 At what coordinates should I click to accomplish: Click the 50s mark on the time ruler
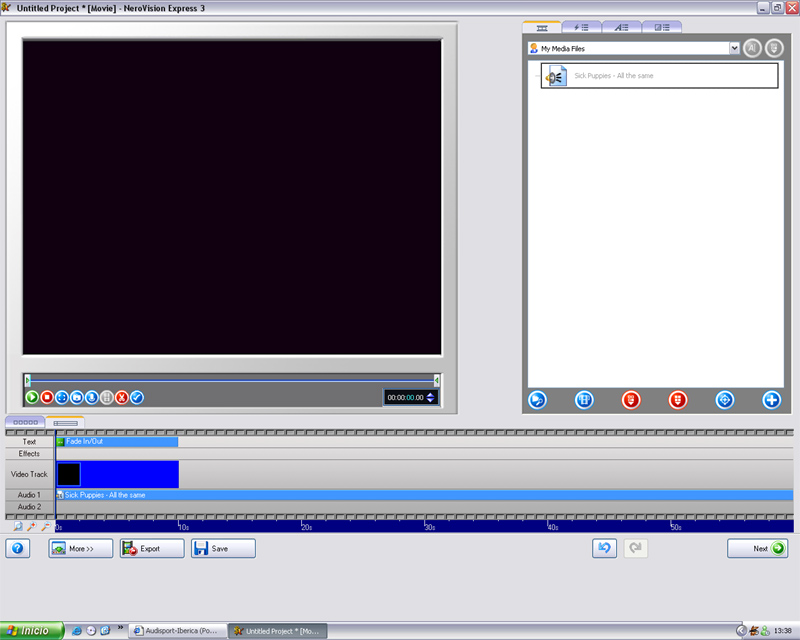pos(676,527)
